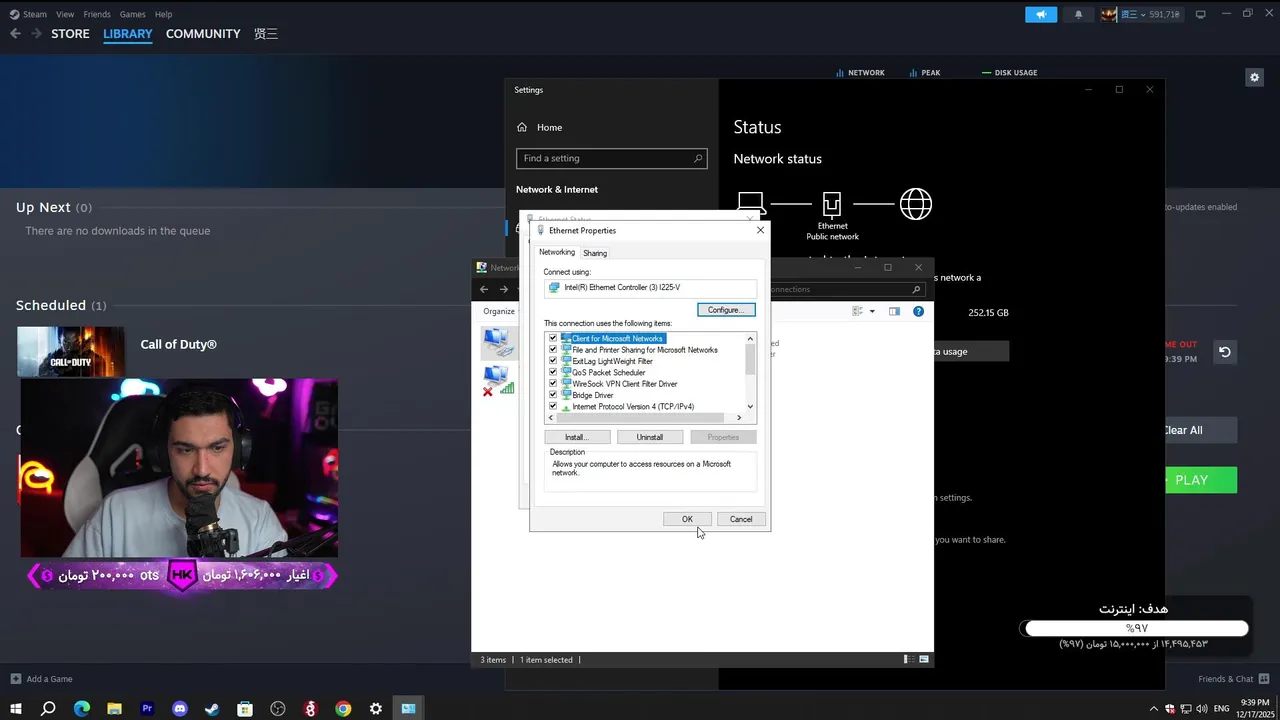Click the items list vertical scrollbar
Viewport: 1280px width, 720px height.
(x=751, y=372)
